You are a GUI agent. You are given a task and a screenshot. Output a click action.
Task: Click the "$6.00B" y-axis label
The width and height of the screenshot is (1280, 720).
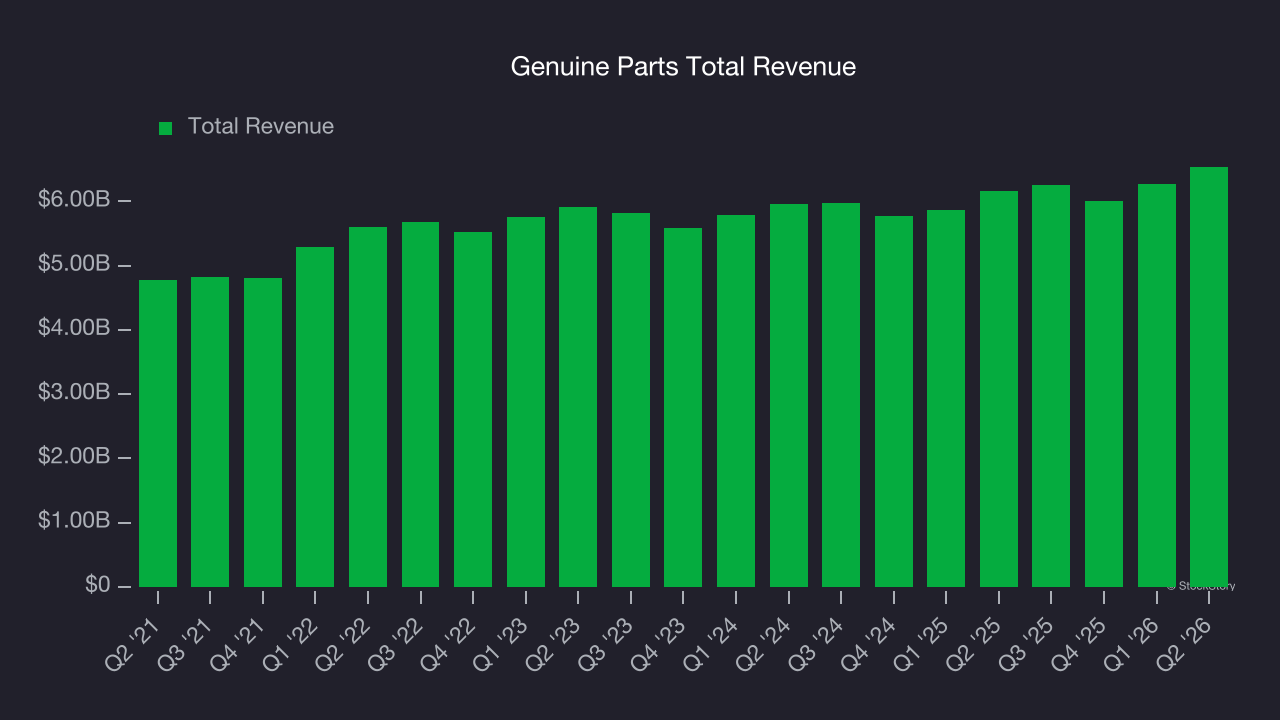[74, 200]
